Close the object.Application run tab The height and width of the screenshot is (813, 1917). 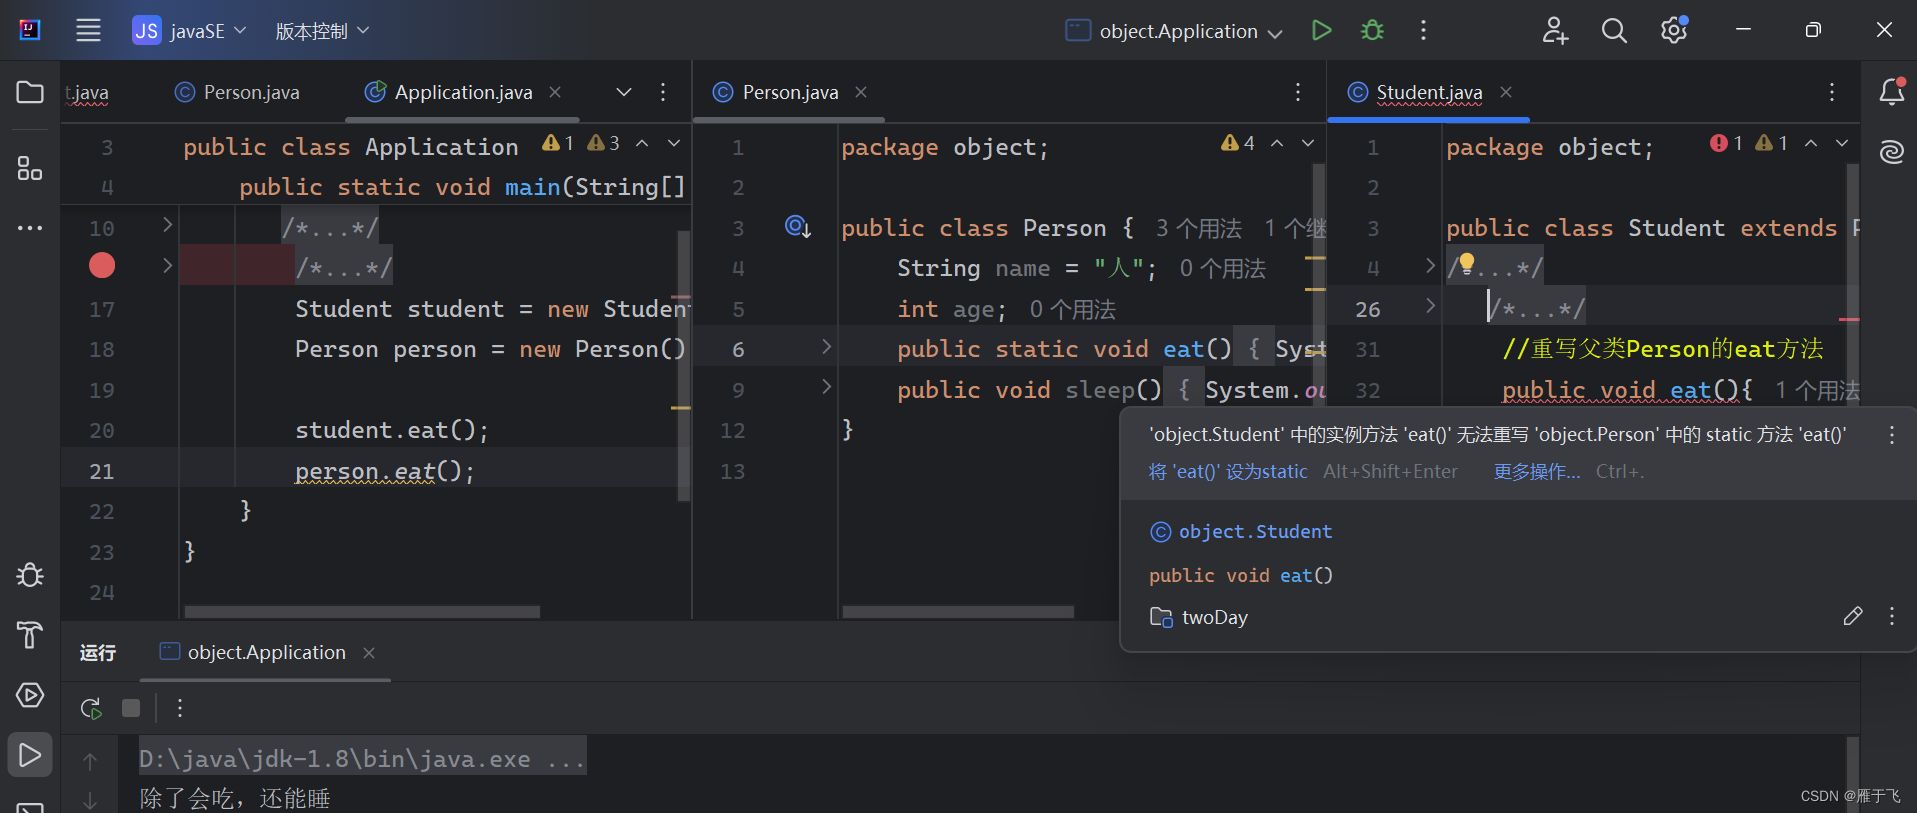[369, 653]
